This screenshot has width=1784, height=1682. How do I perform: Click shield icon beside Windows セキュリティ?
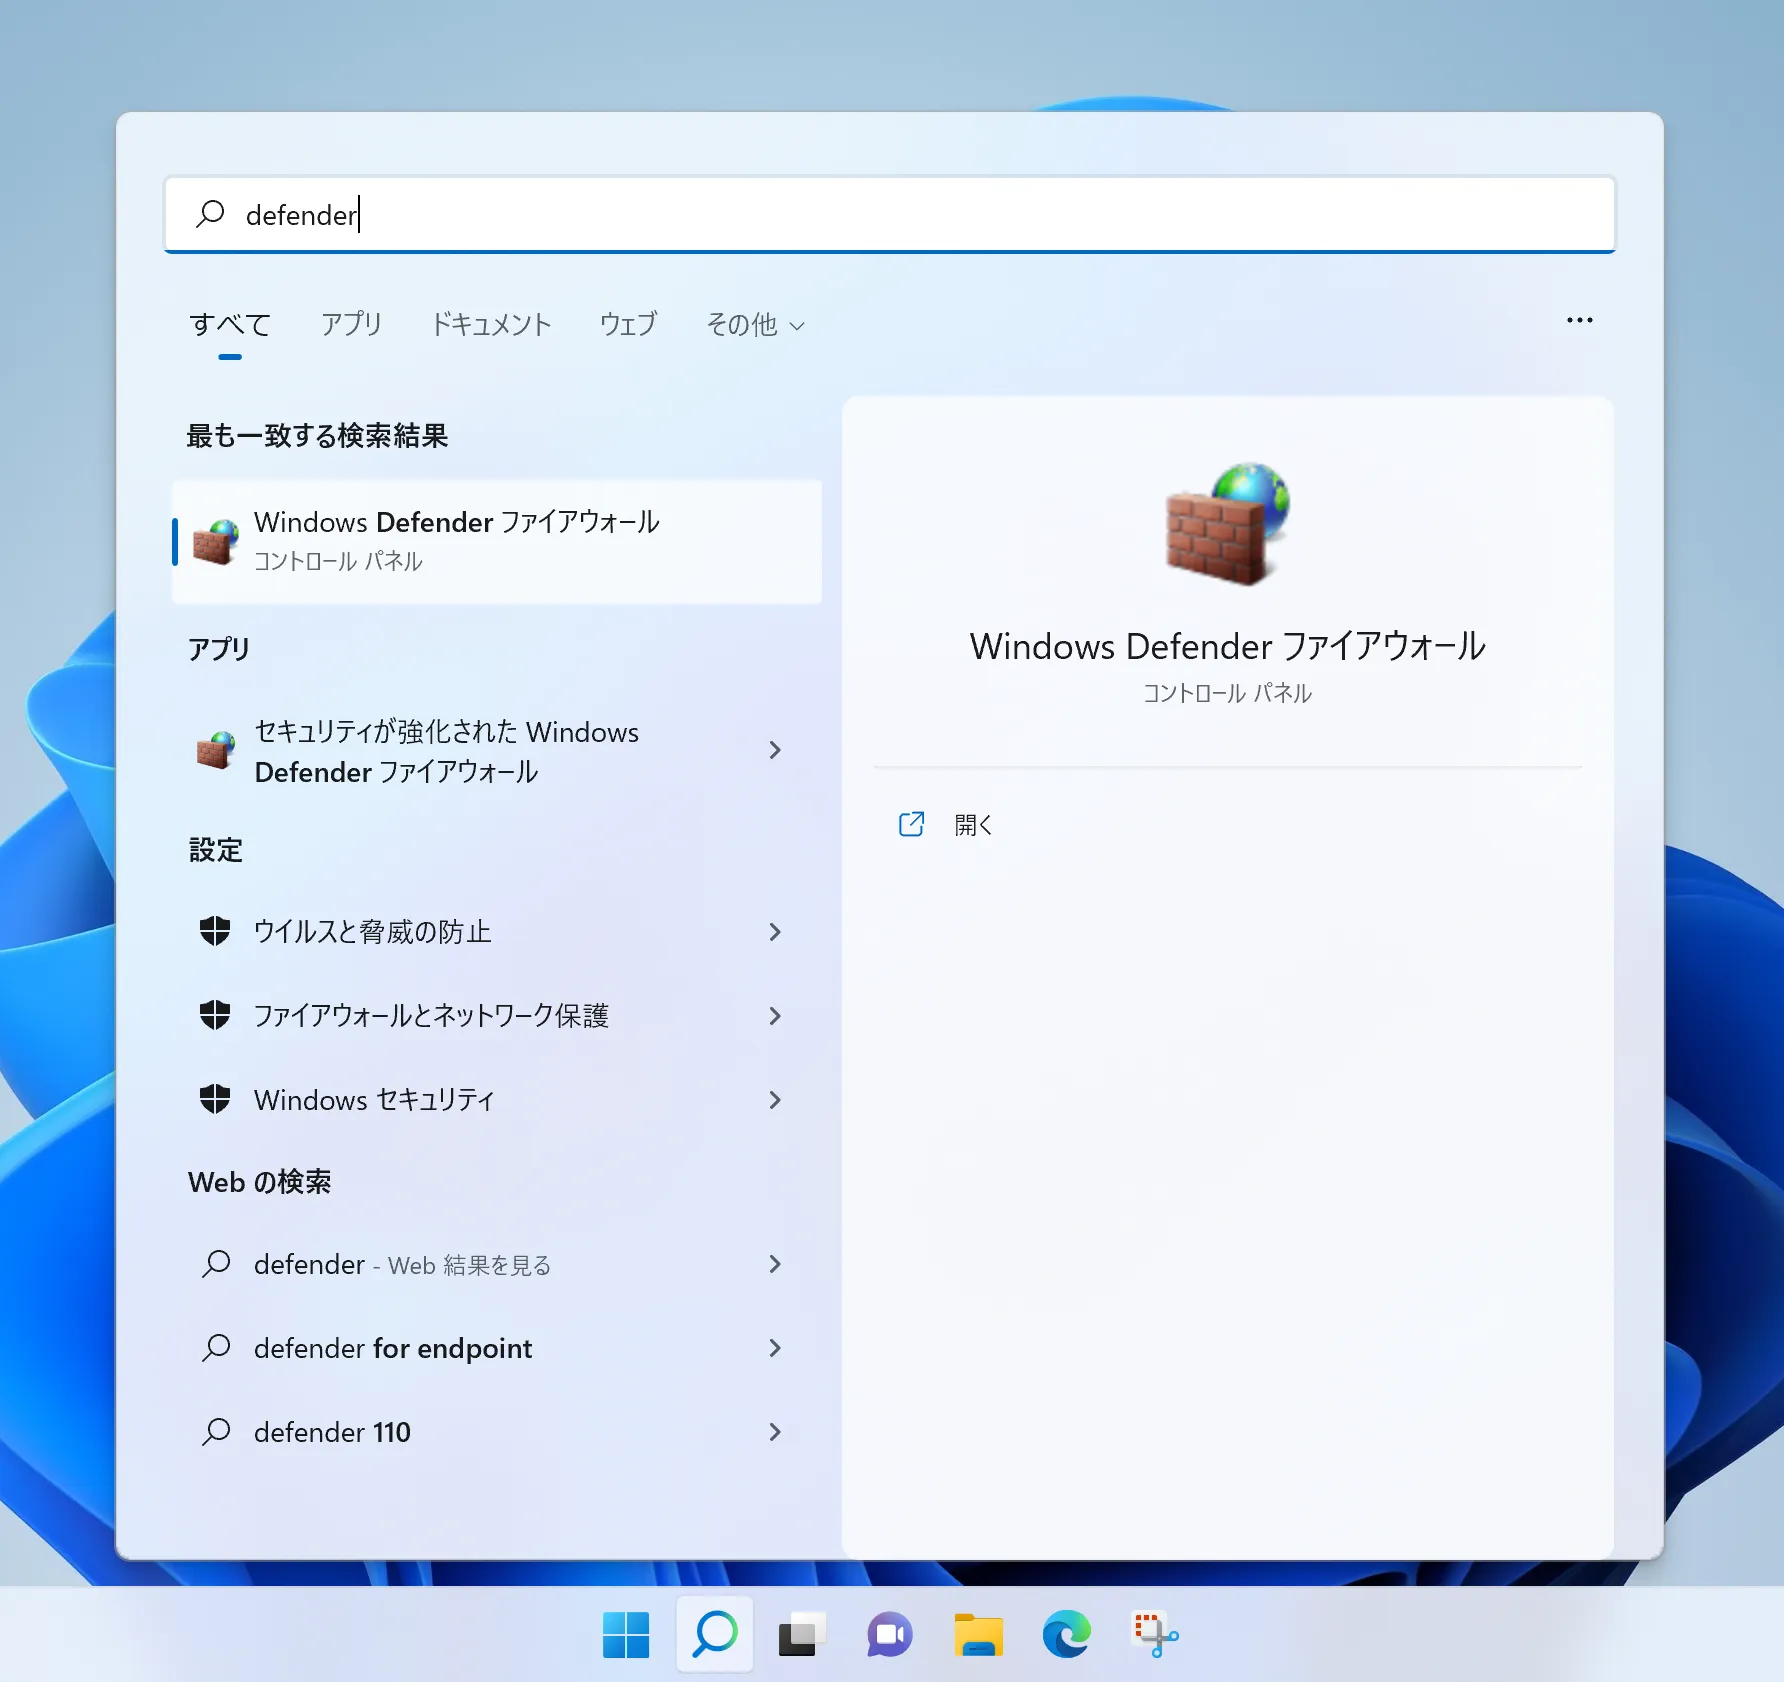click(x=215, y=1099)
